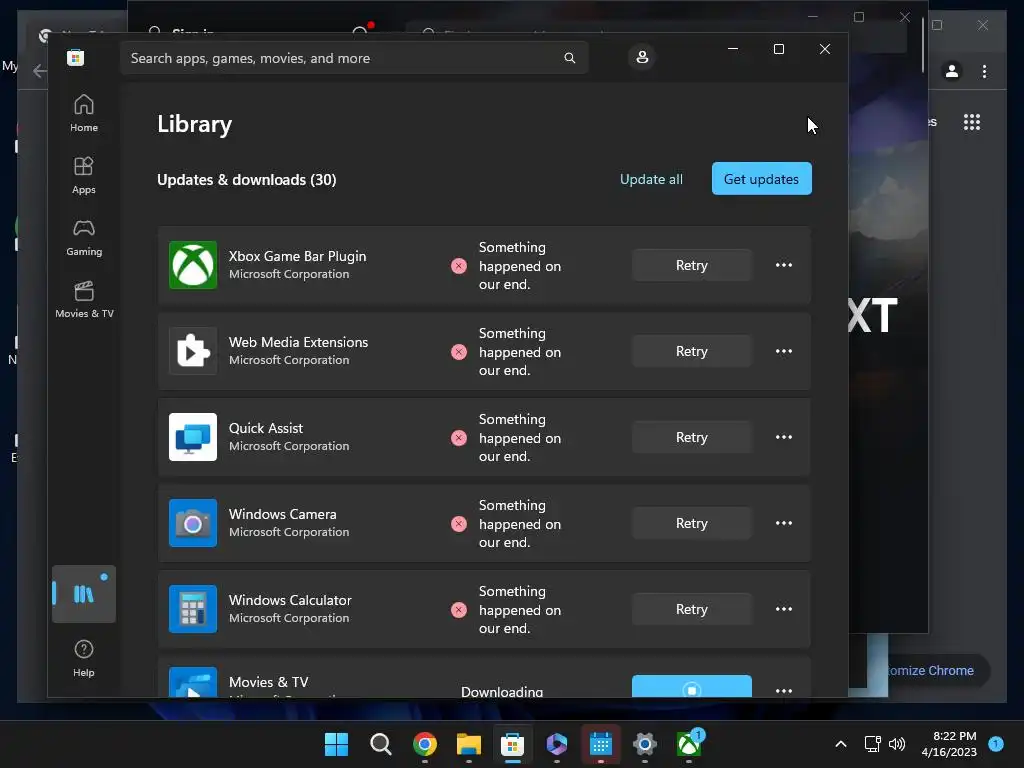The height and width of the screenshot is (768, 1024).
Task: Open more options for Movies & TV
Action: tap(784, 690)
